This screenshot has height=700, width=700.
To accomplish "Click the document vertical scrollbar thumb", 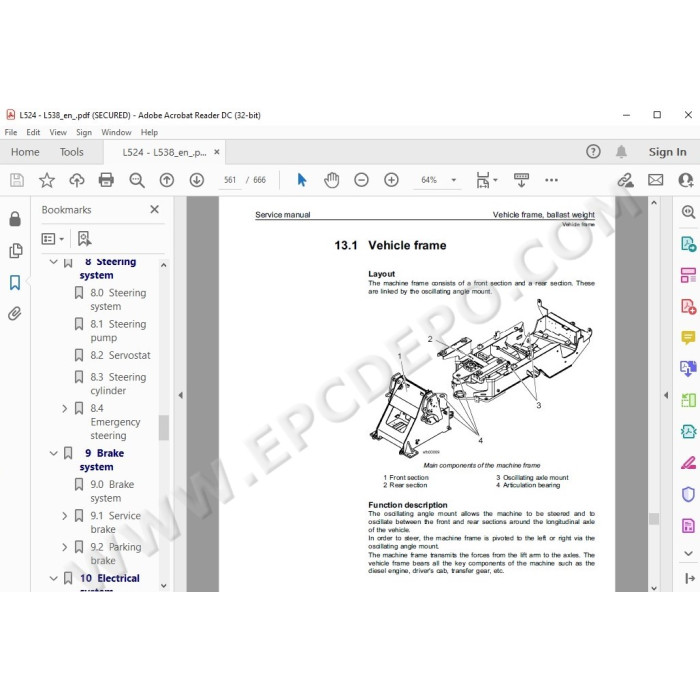I will point(654,519).
